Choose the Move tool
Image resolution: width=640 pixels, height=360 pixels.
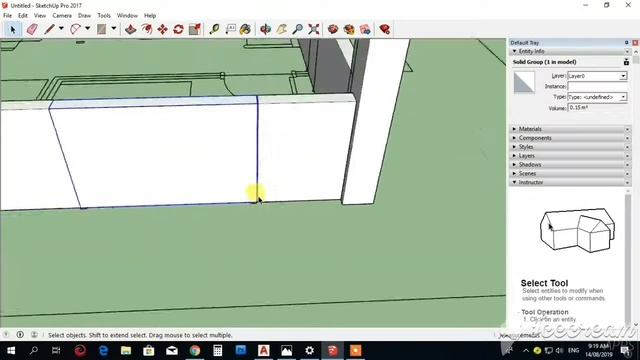click(x=162, y=29)
